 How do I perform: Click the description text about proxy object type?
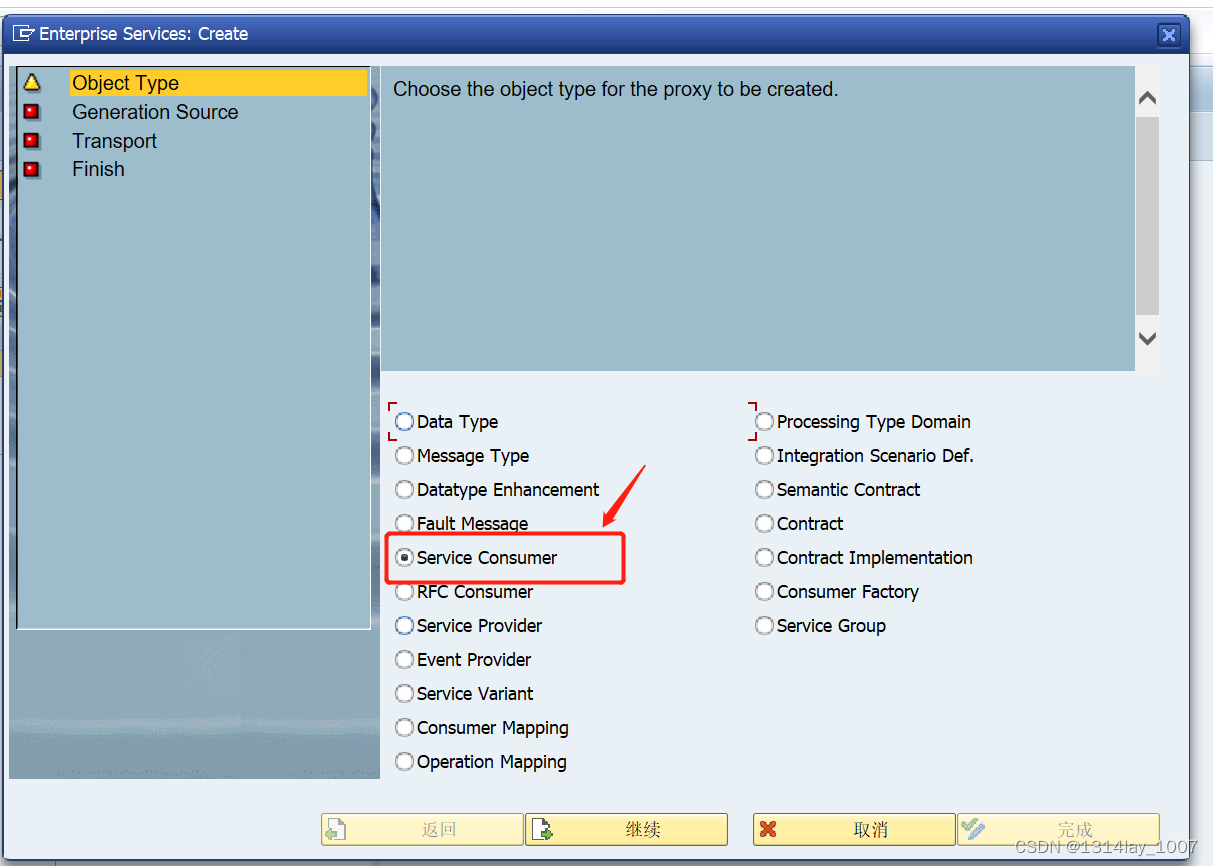(x=615, y=89)
